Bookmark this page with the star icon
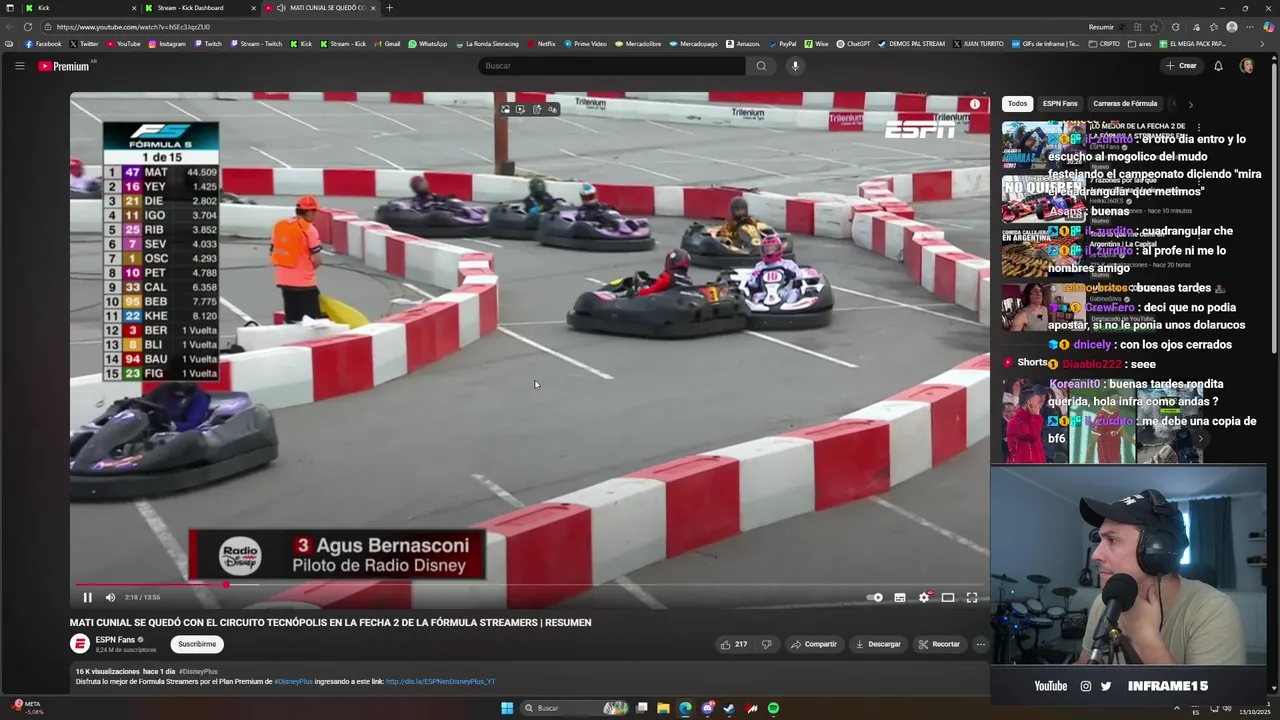Image resolution: width=1280 pixels, height=720 pixels. (x=1154, y=27)
